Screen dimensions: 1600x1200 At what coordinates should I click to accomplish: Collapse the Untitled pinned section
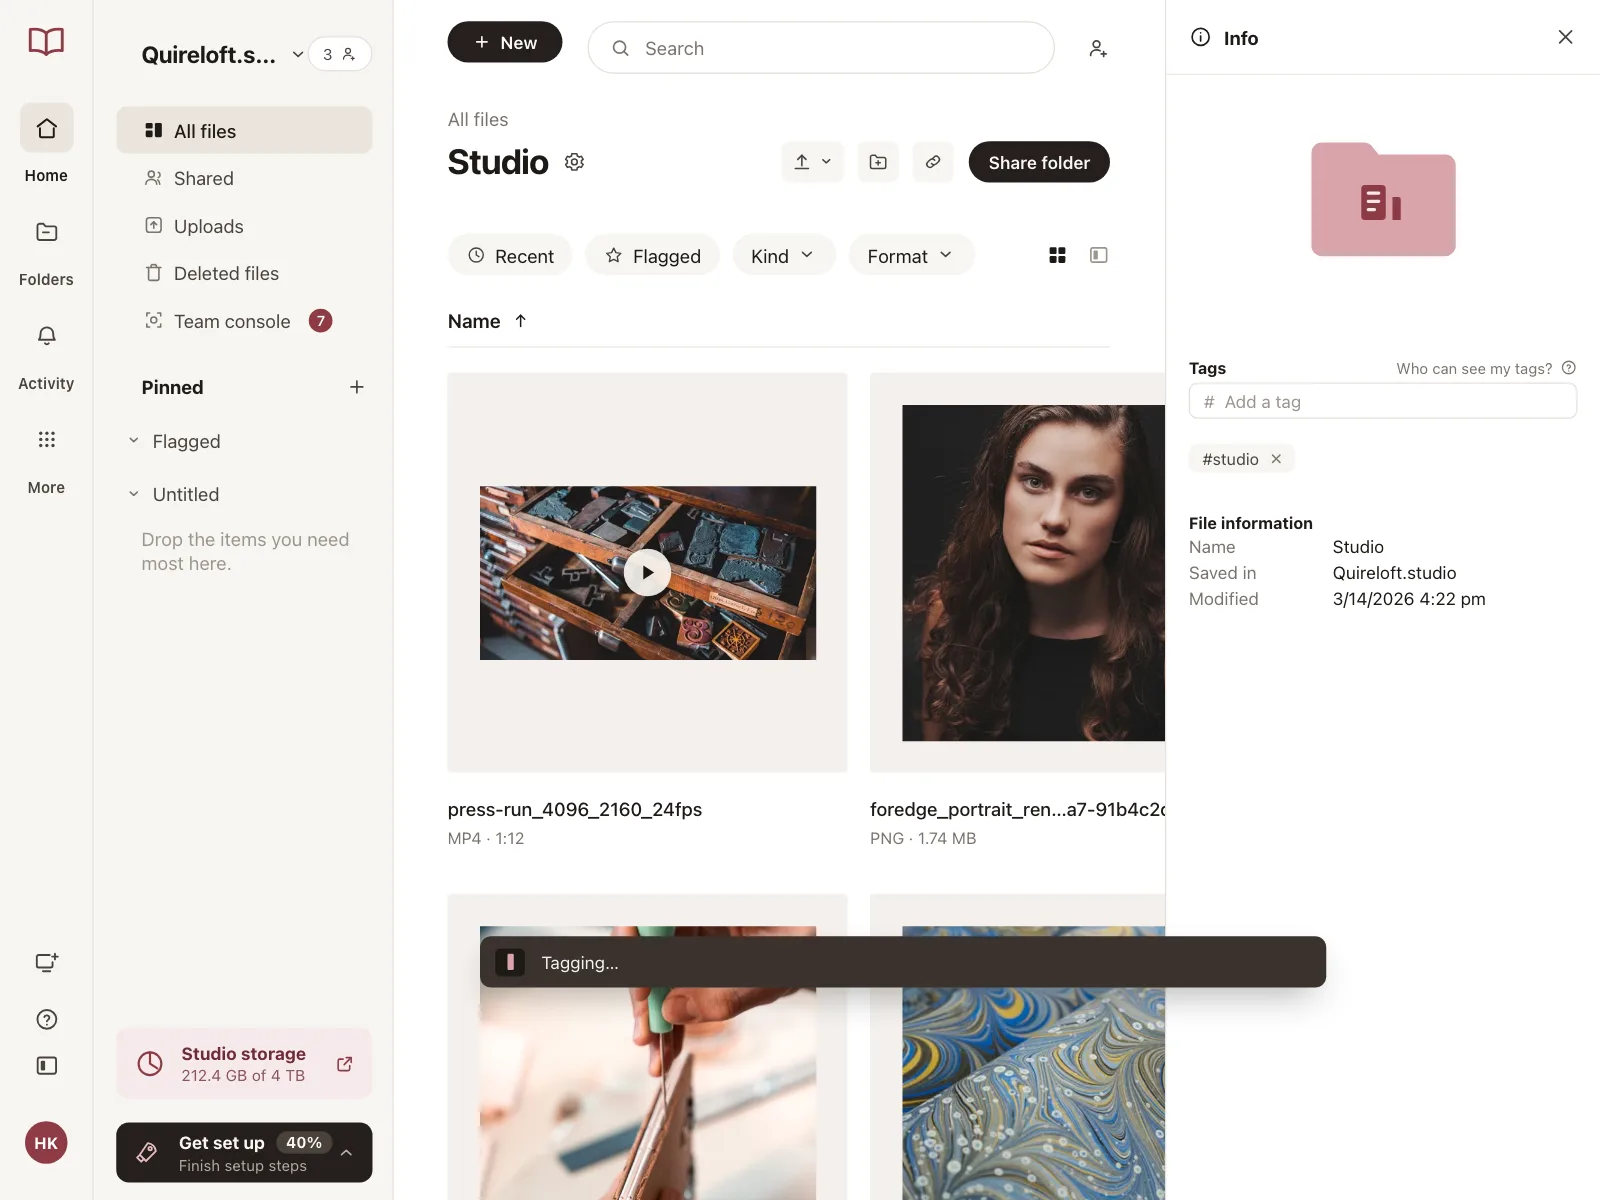[x=134, y=494]
